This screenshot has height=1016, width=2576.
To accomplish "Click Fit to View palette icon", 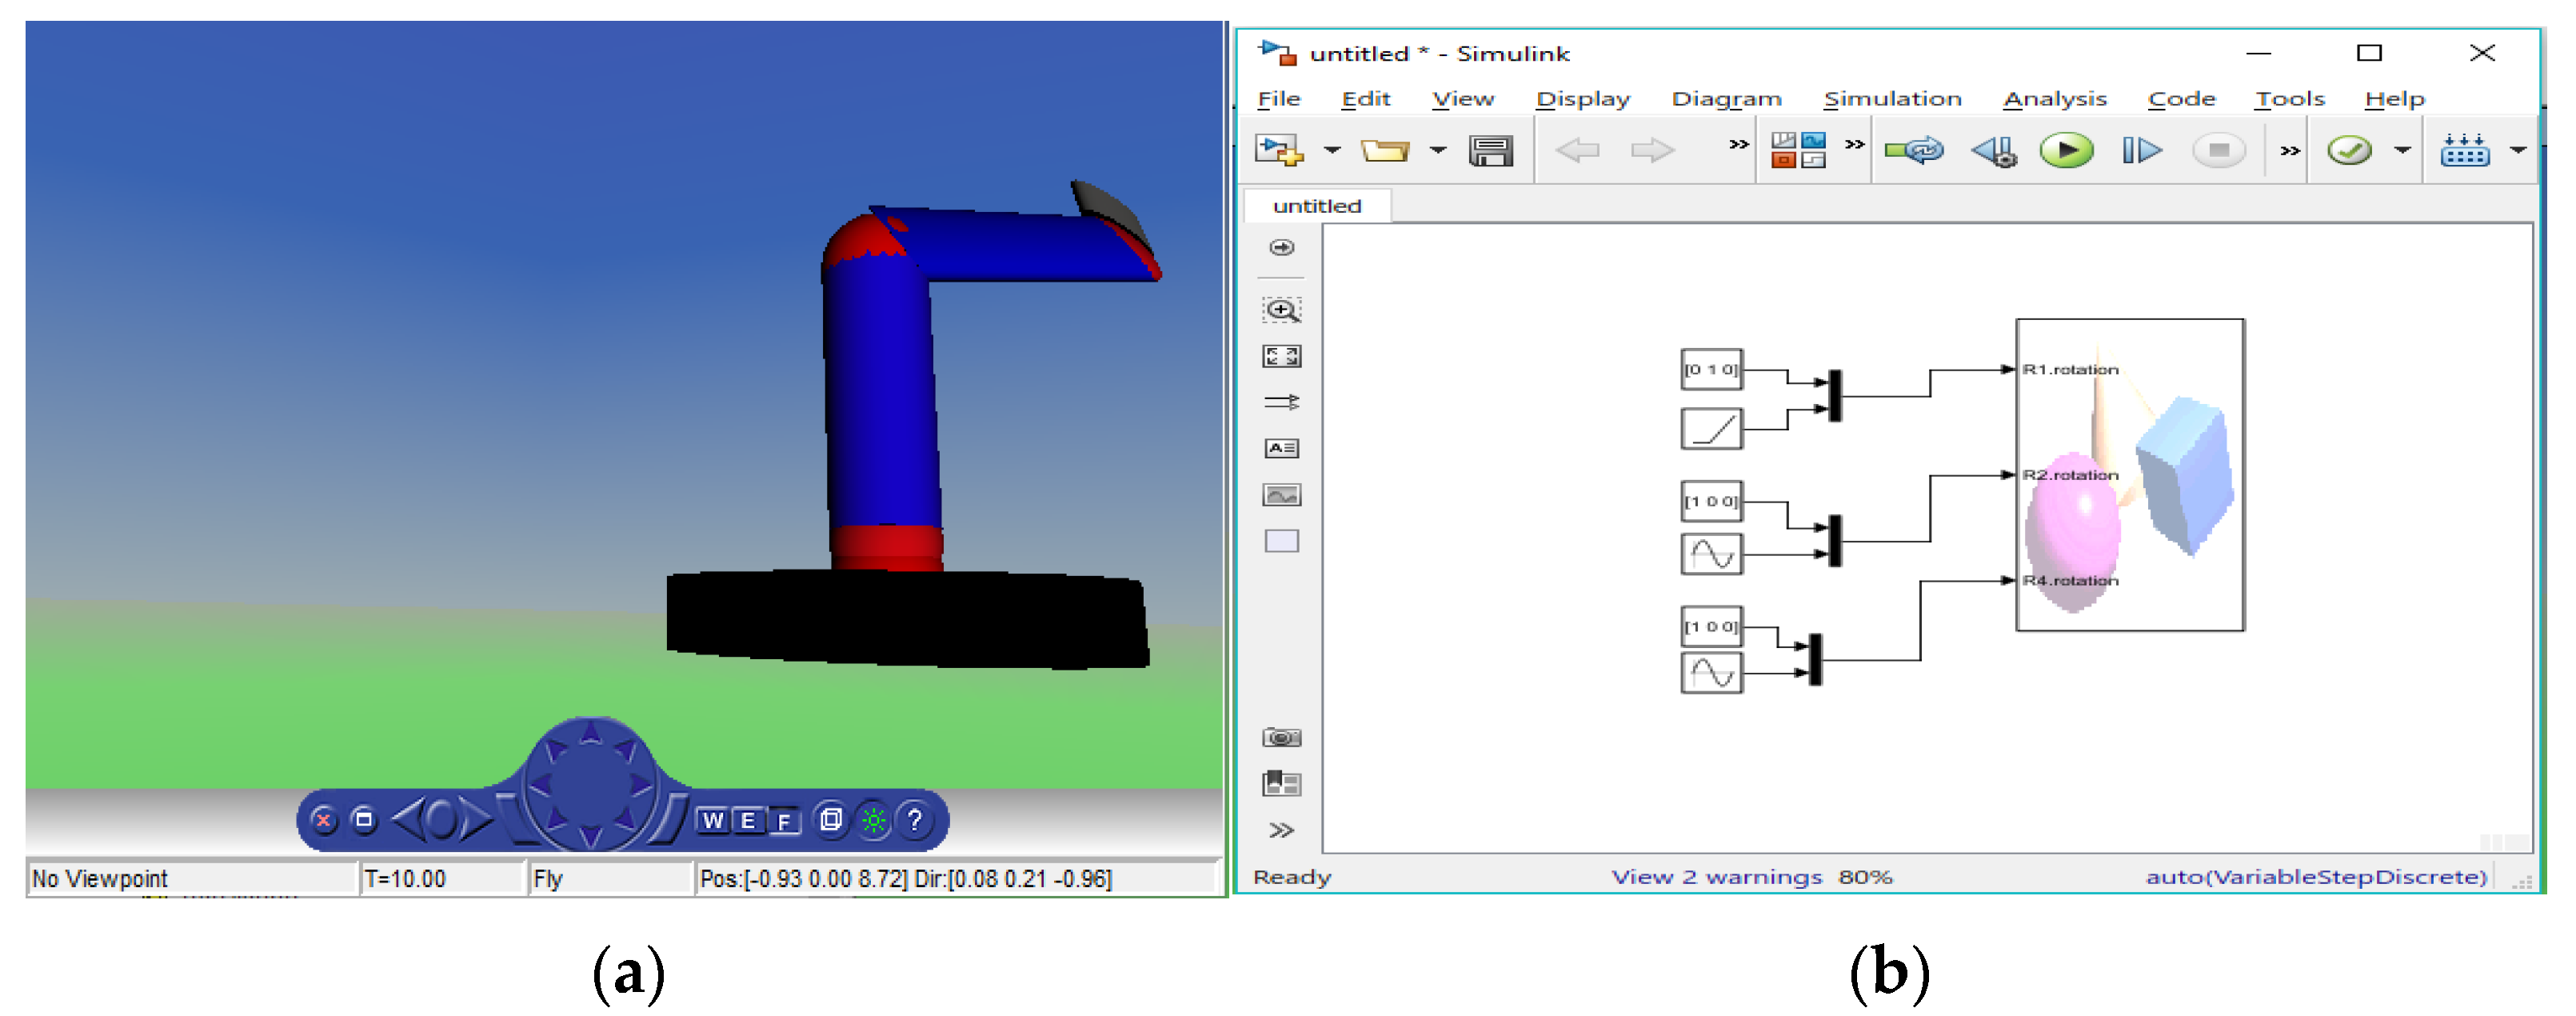I will click(x=1281, y=356).
